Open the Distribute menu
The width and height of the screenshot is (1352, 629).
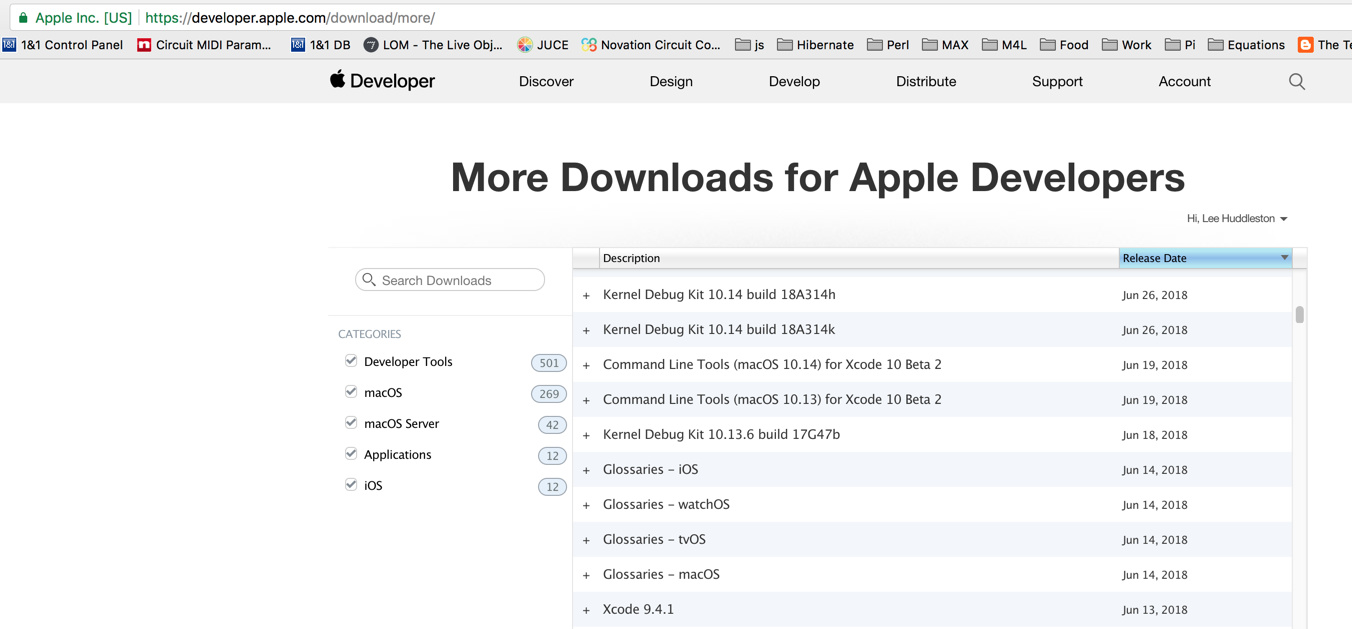(926, 82)
